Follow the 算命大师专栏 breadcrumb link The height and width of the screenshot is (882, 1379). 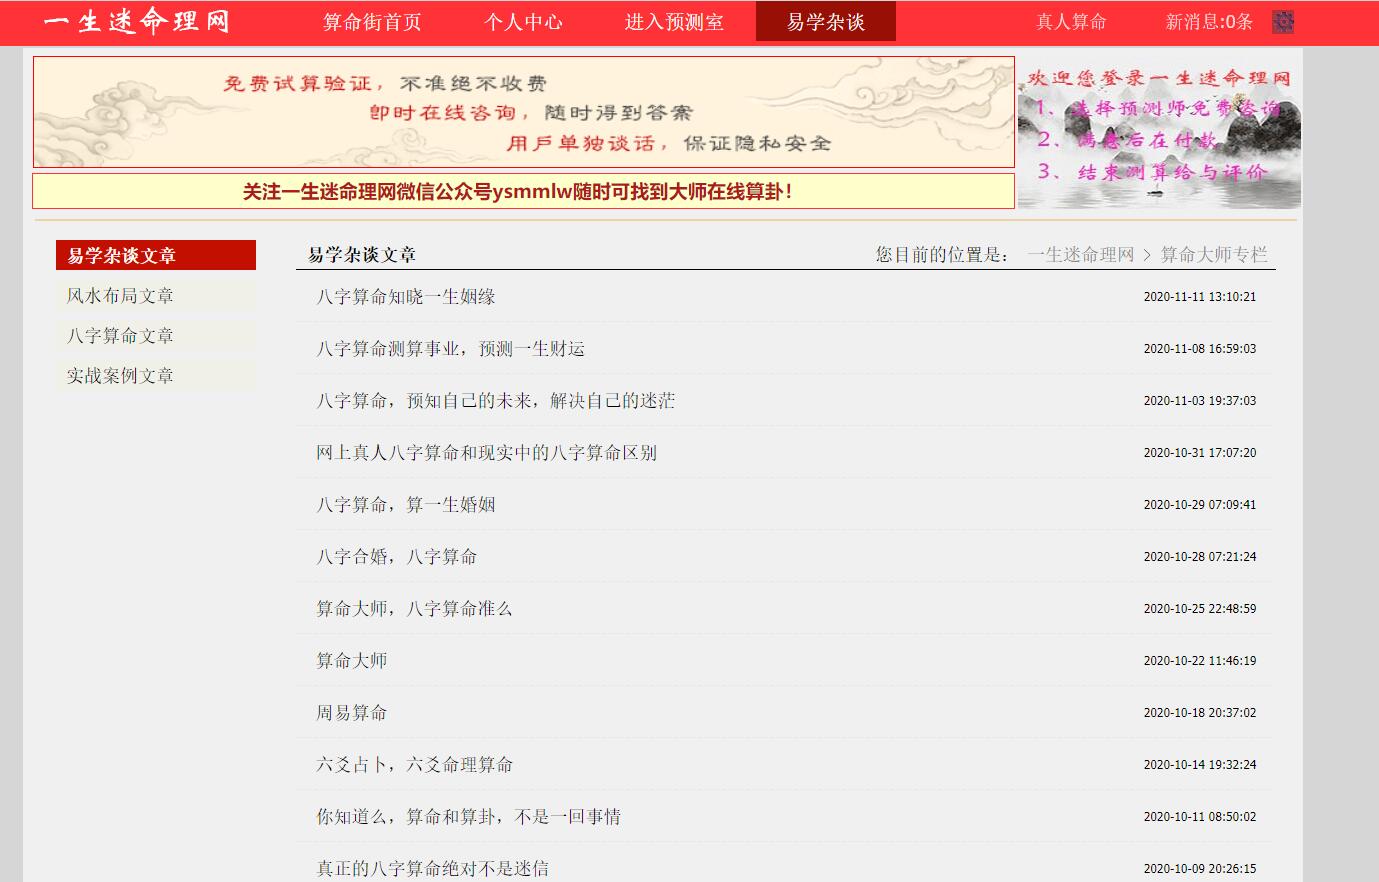click(1214, 254)
